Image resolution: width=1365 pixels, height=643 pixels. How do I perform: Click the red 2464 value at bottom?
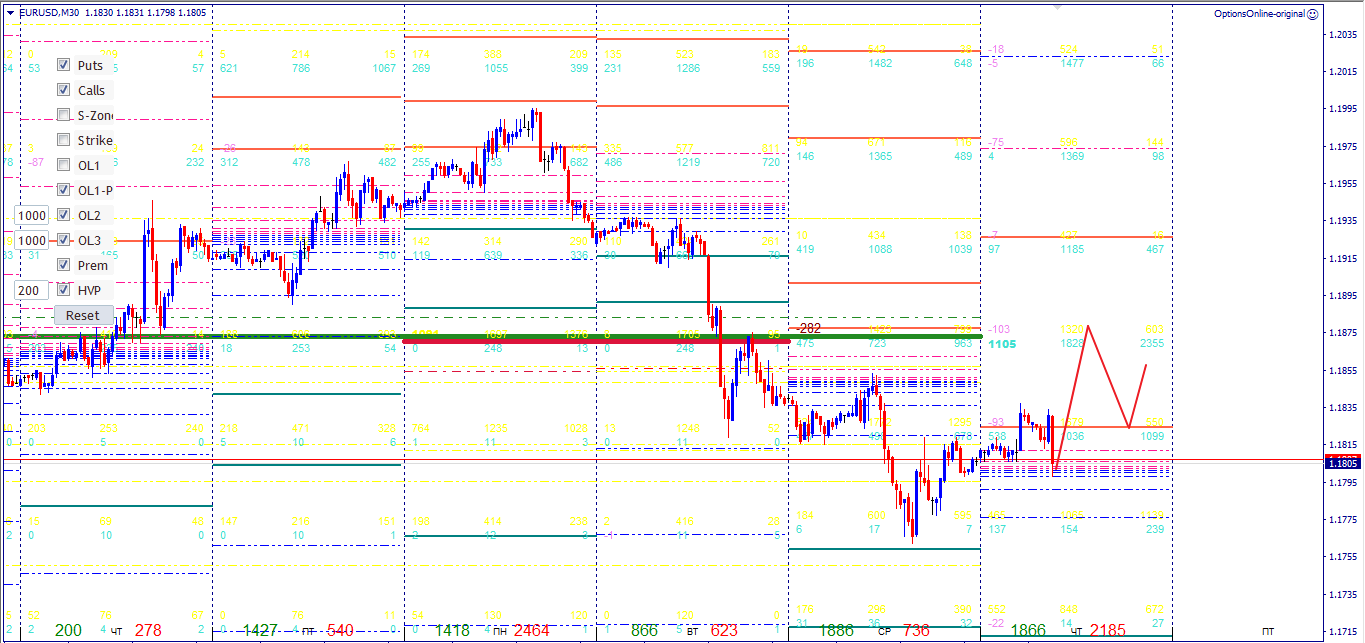[531, 631]
